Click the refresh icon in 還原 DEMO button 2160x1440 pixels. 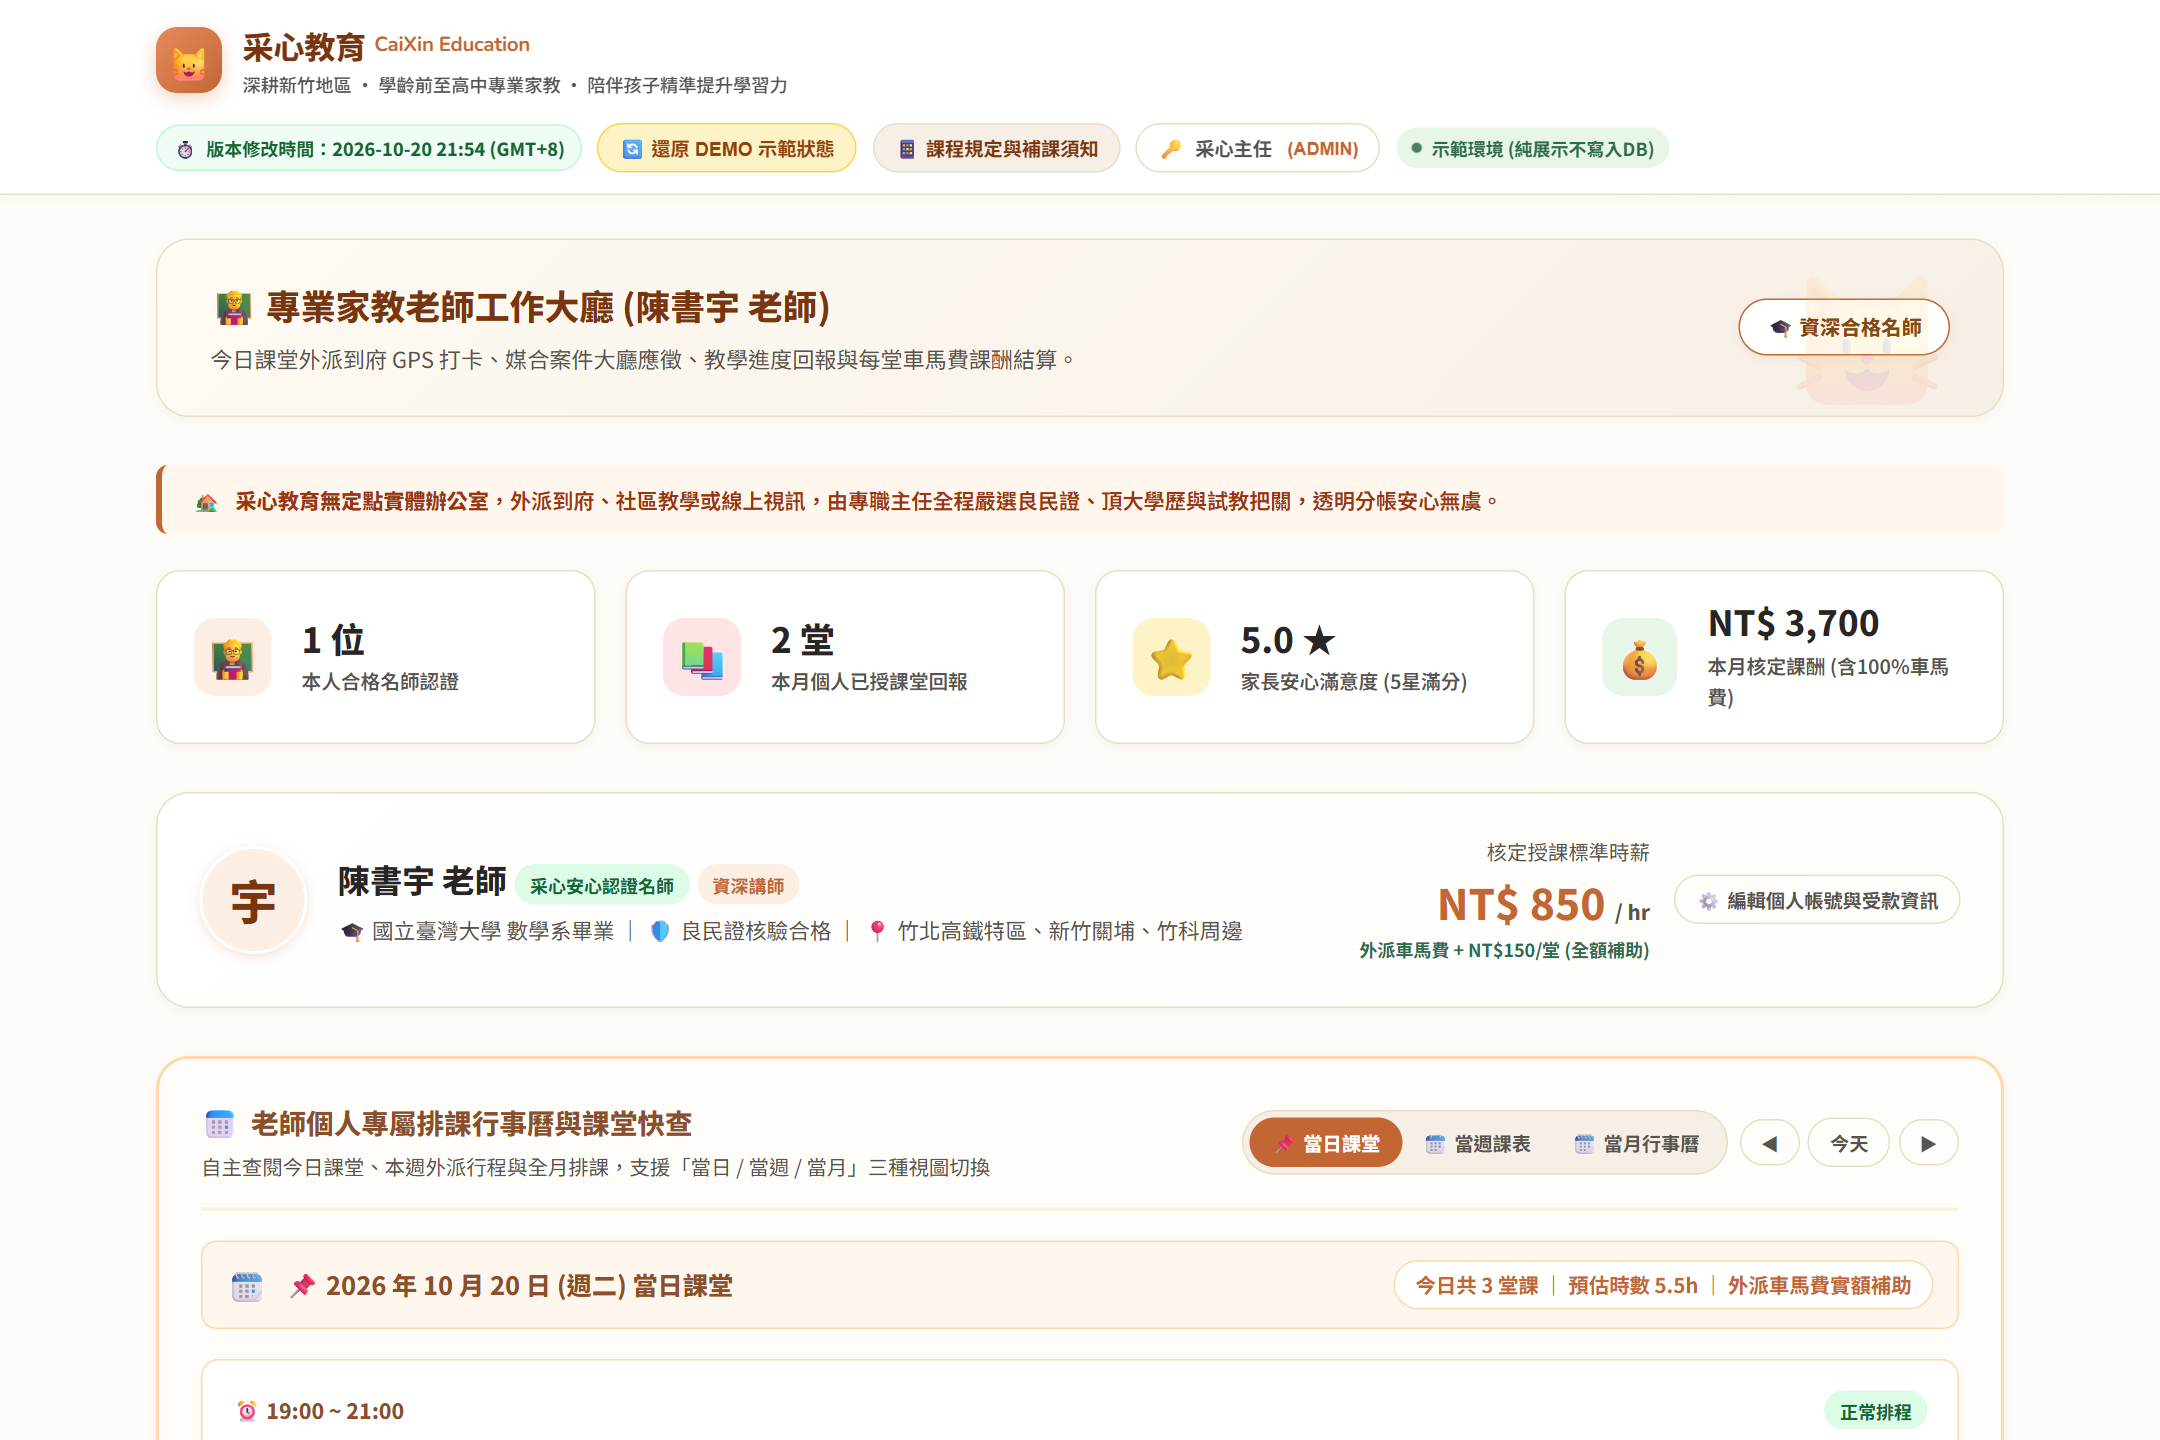[632, 150]
